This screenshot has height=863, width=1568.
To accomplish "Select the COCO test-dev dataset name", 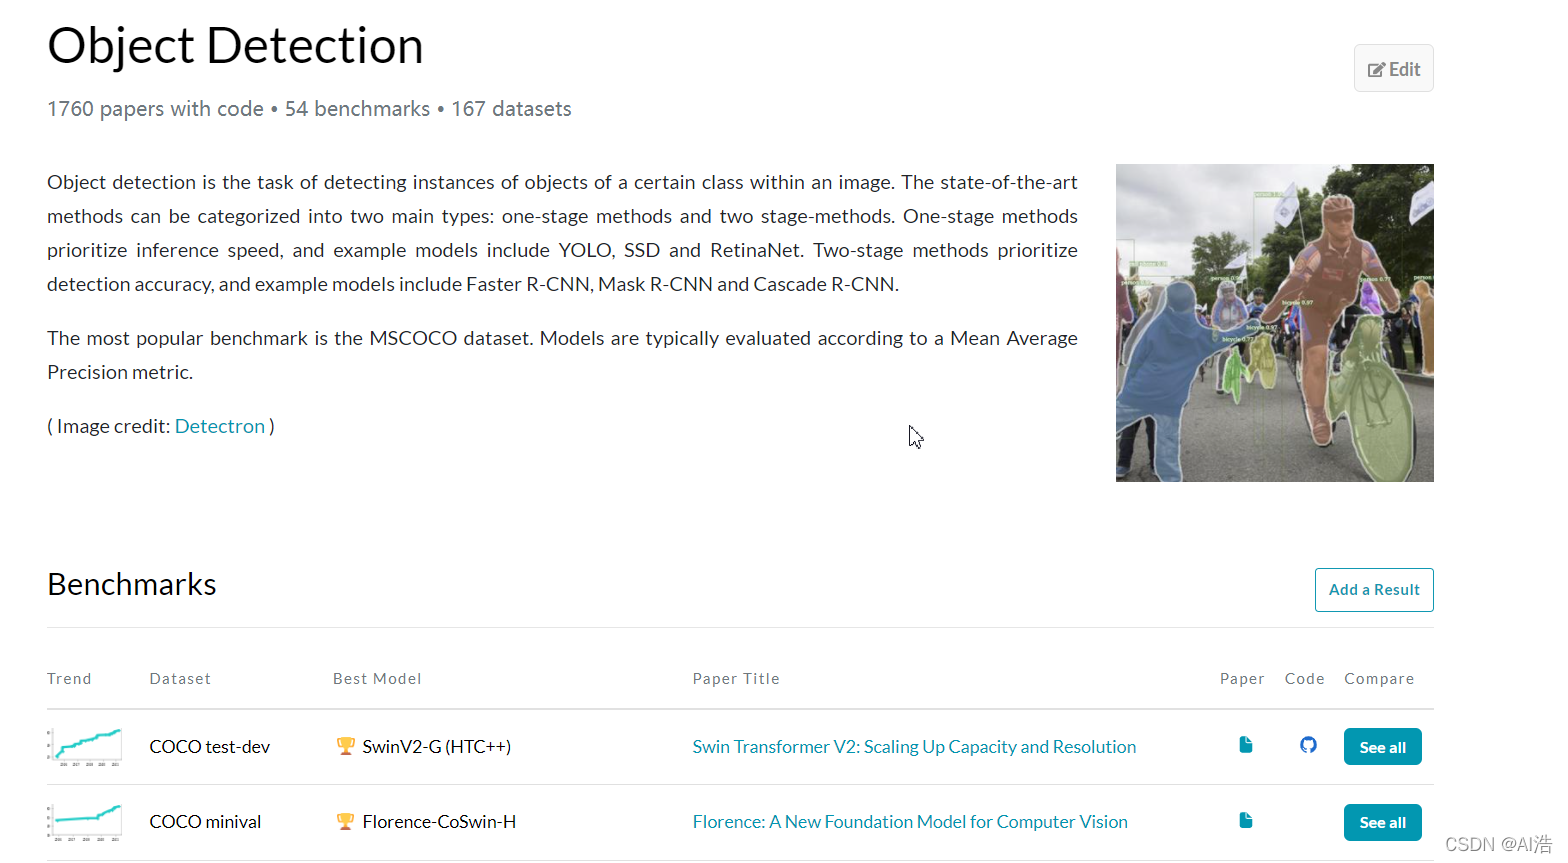I will pos(210,747).
